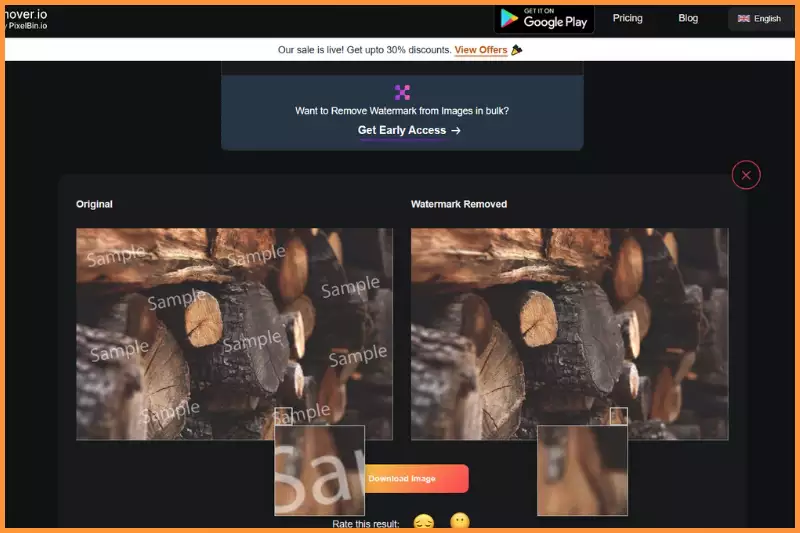Click the party popper icon beside View Offers
Image resolution: width=800 pixels, height=533 pixels.
516,50
